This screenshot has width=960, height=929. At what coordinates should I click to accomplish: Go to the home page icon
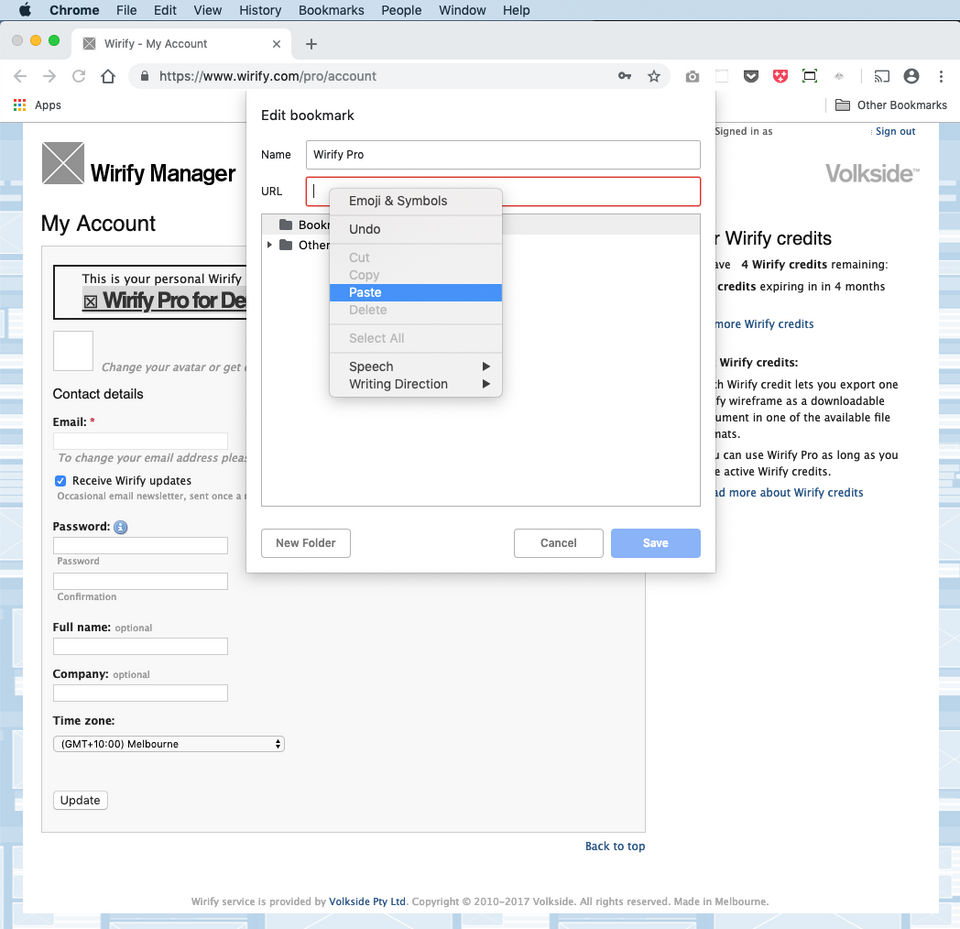[108, 76]
